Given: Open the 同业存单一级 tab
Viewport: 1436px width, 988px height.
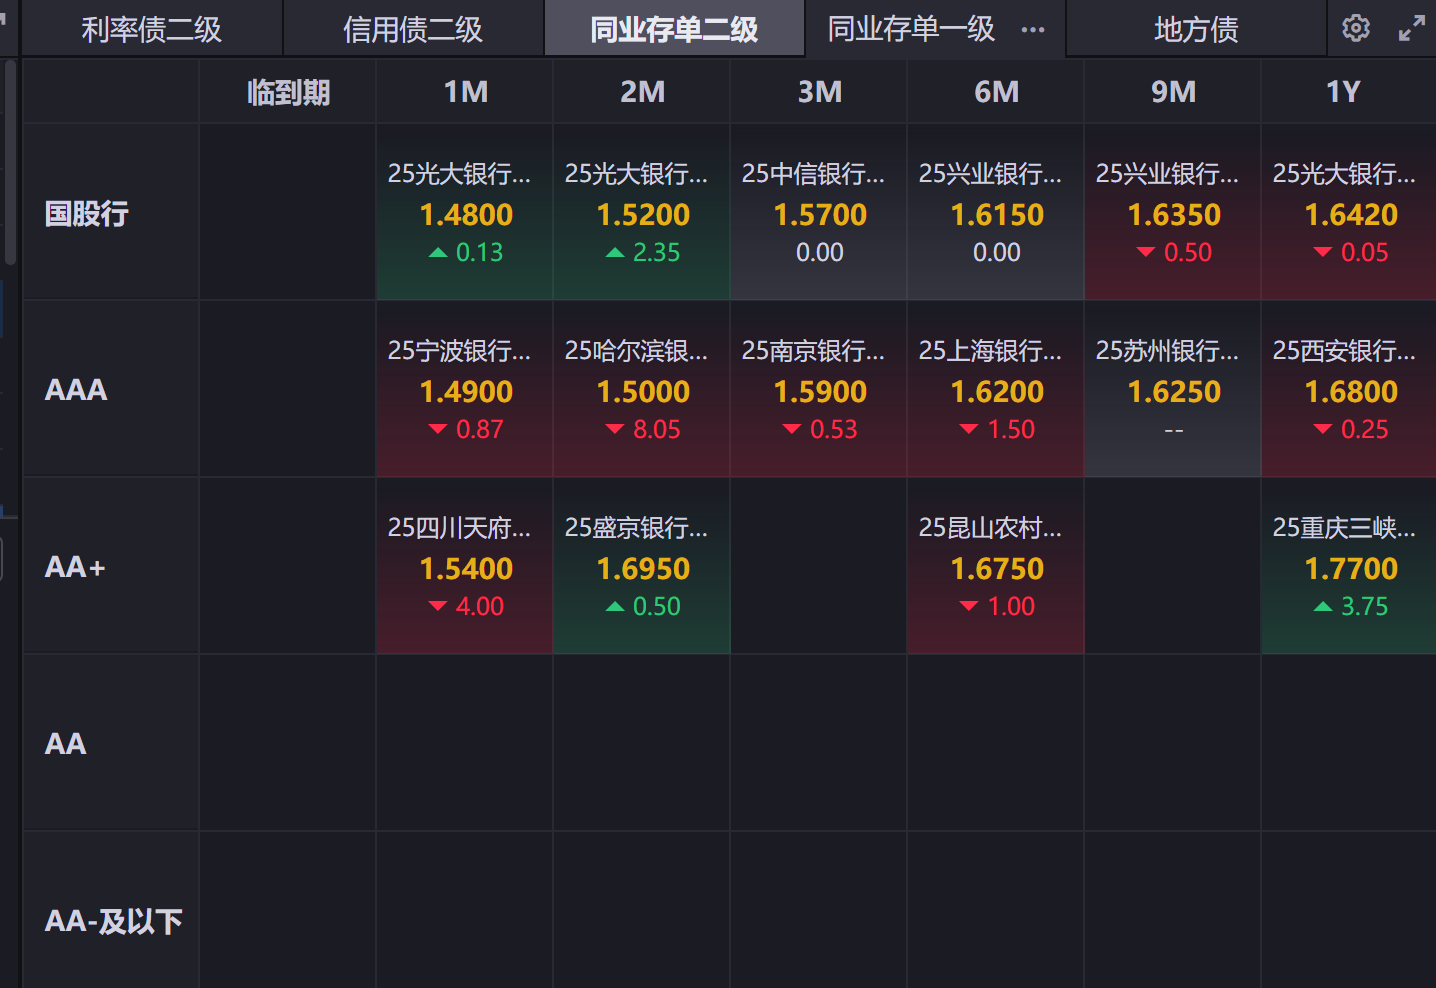Looking at the screenshot, I should click(x=911, y=30).
